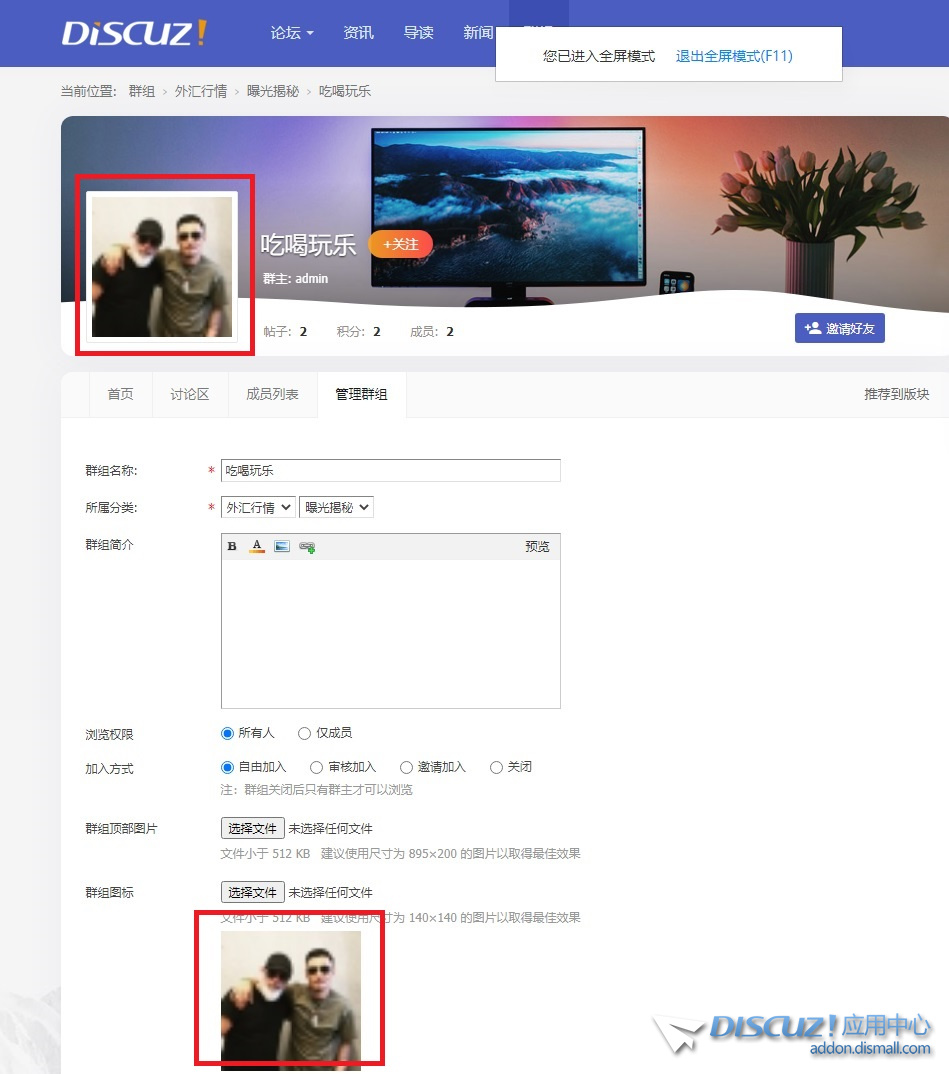Choose a file for 群组顶部图片

pyautogui.click(x=252, y=828)
